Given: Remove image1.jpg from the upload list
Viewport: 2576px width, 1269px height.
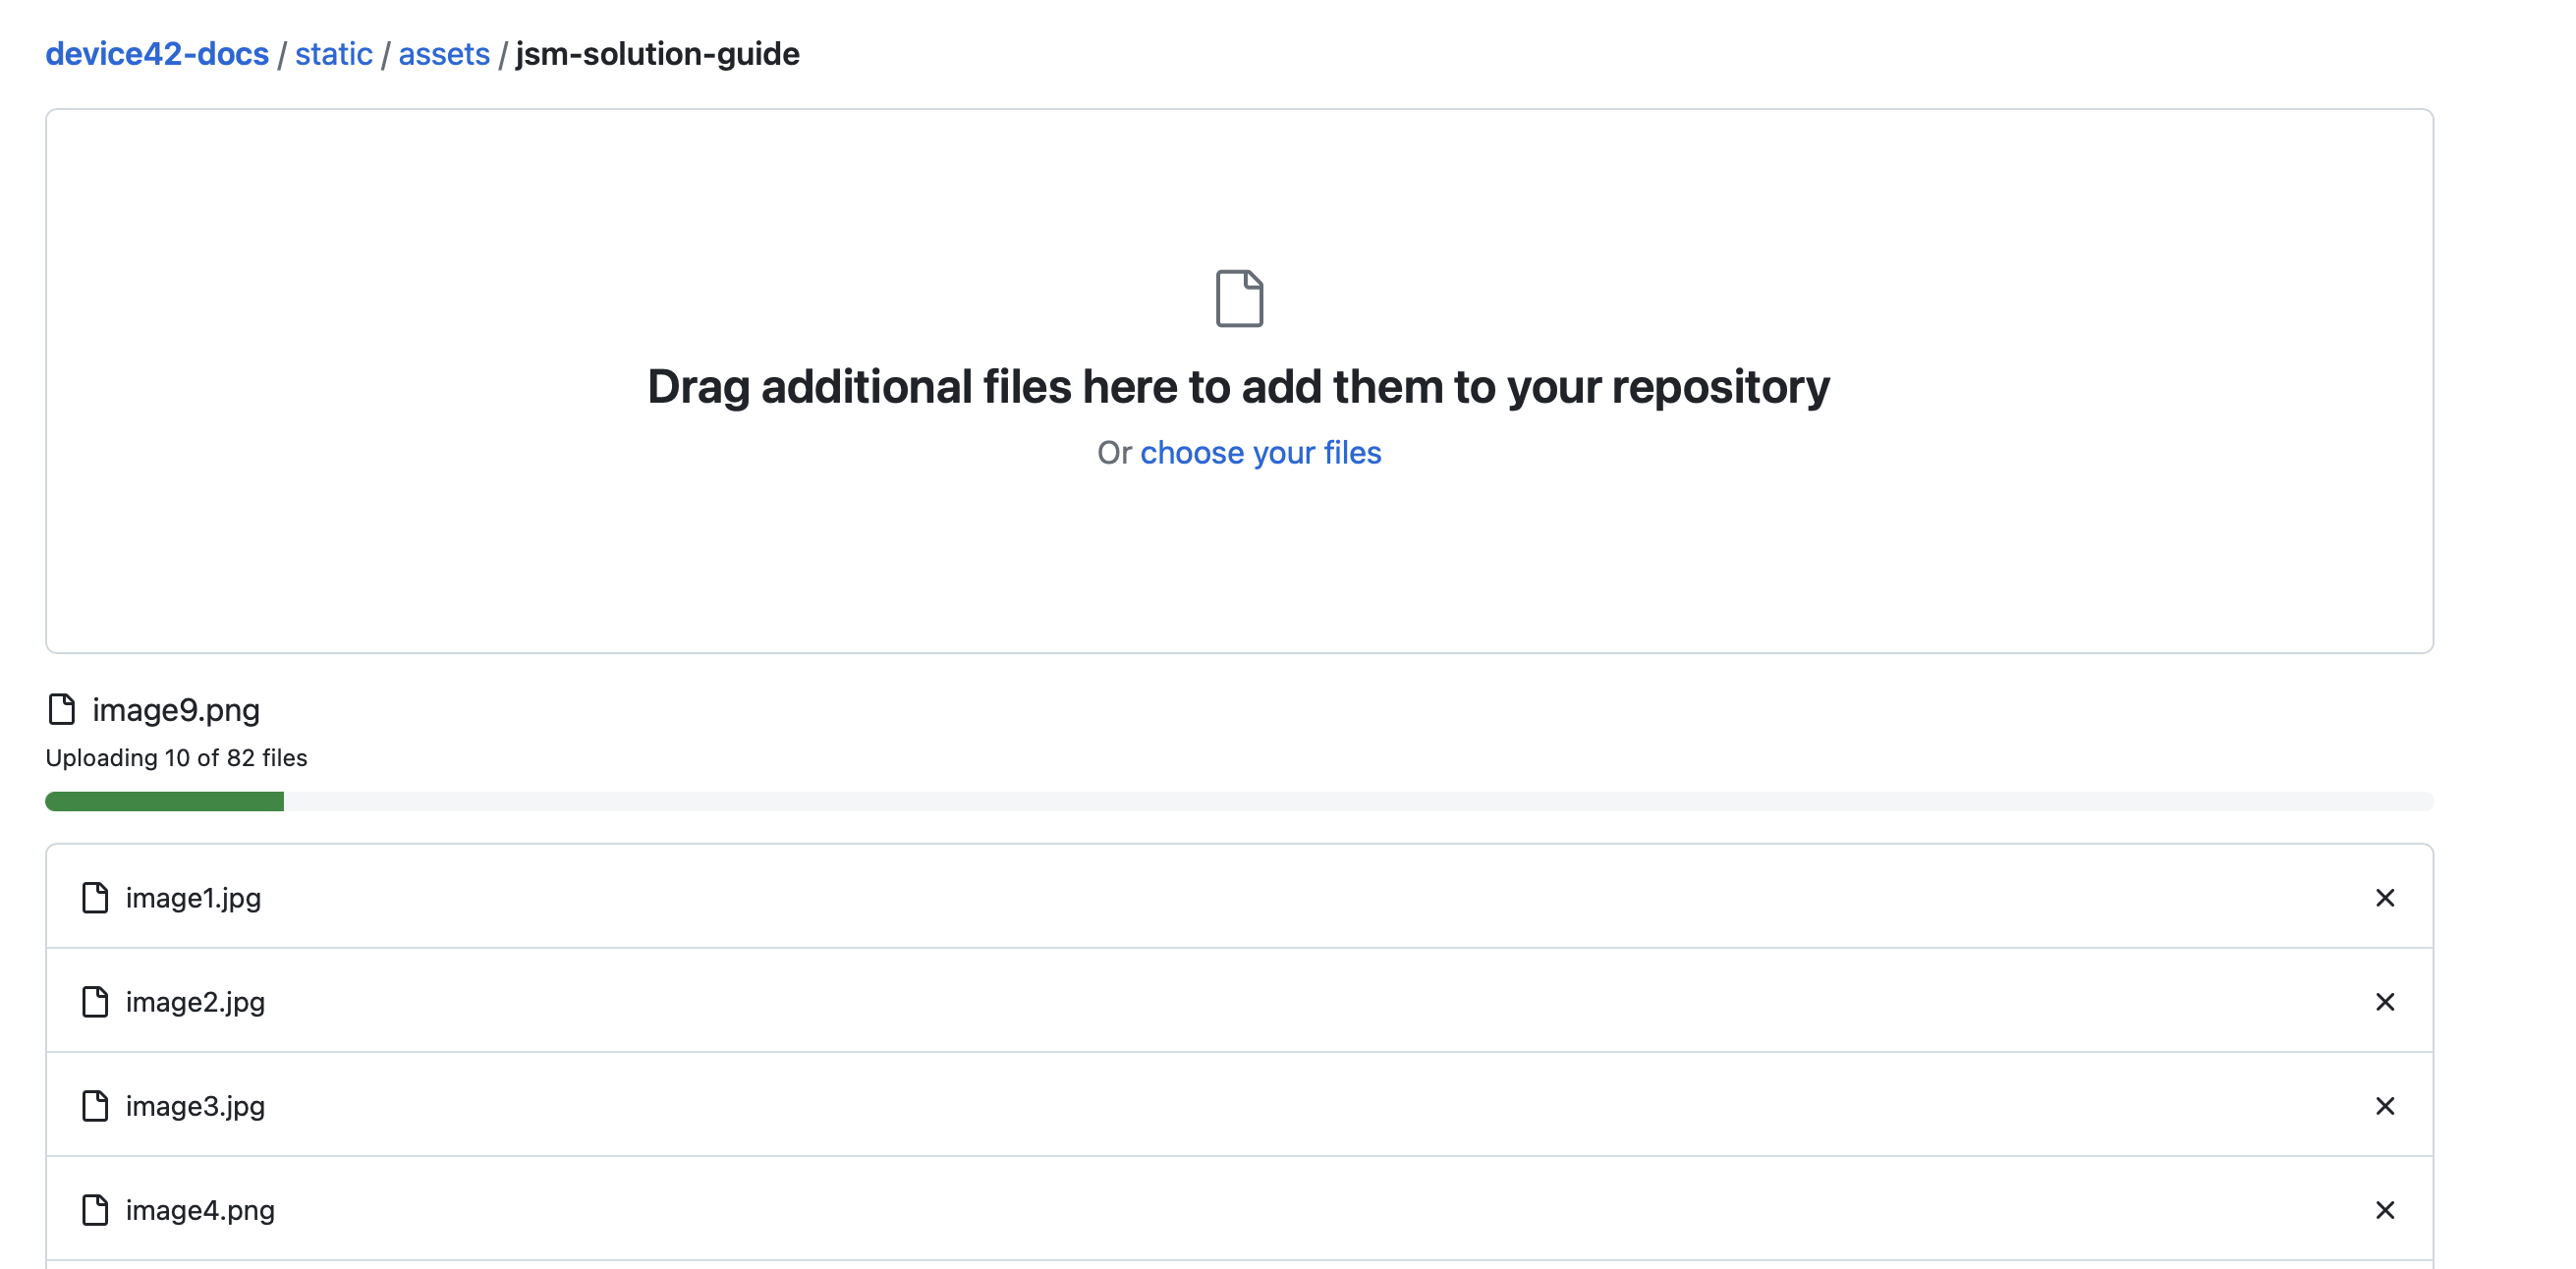Looking at the screenshot, I should [2385, 897].
